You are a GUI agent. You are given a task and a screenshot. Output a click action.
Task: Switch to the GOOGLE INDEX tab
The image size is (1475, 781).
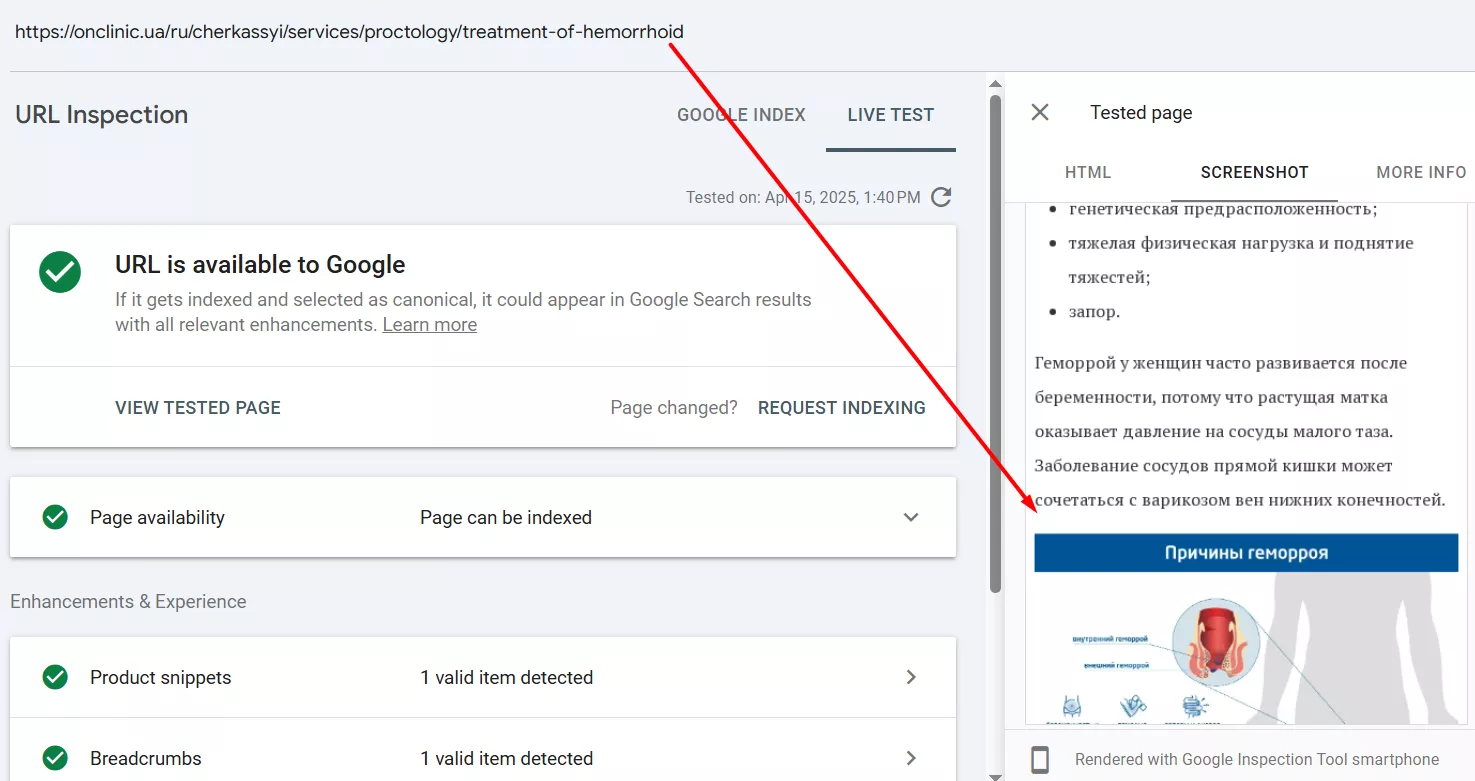tap(741, 114)
